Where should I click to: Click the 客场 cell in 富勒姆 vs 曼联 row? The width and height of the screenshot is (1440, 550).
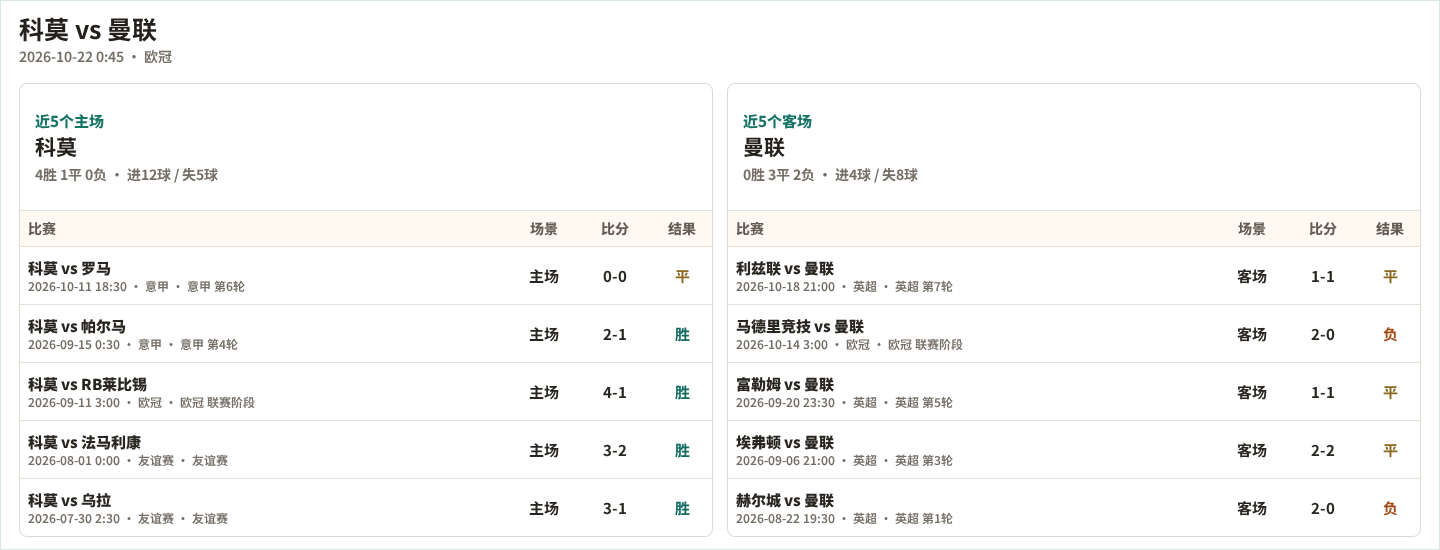click(x=1252, y=392)
